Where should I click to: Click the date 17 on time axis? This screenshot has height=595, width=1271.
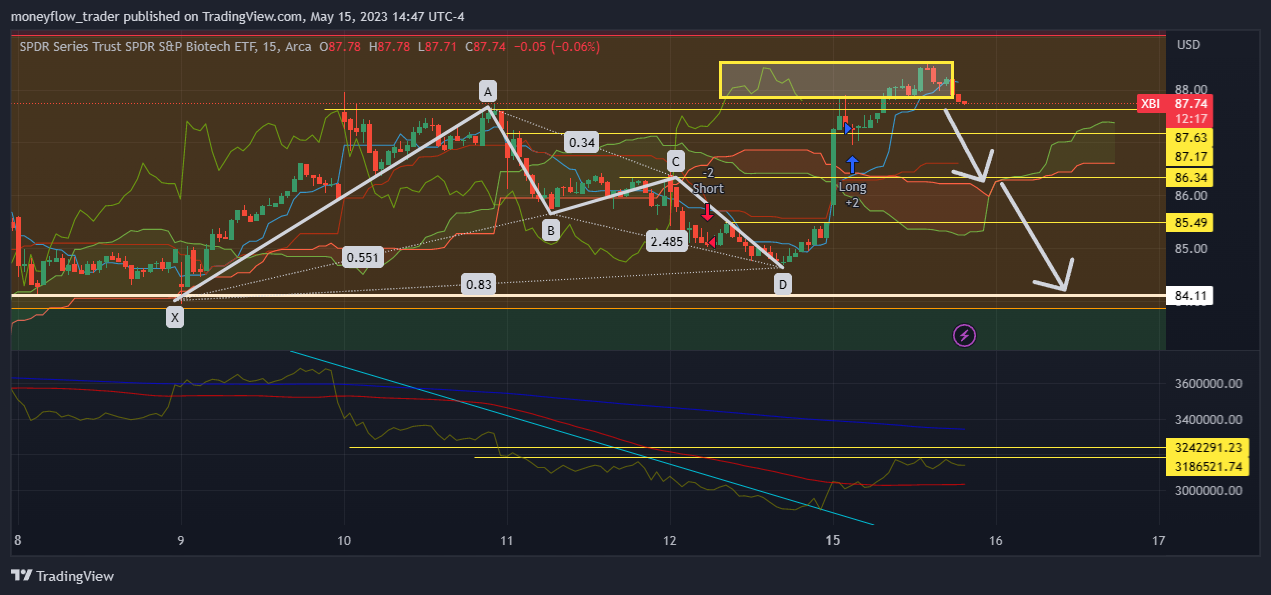(x=1159, y=540)
